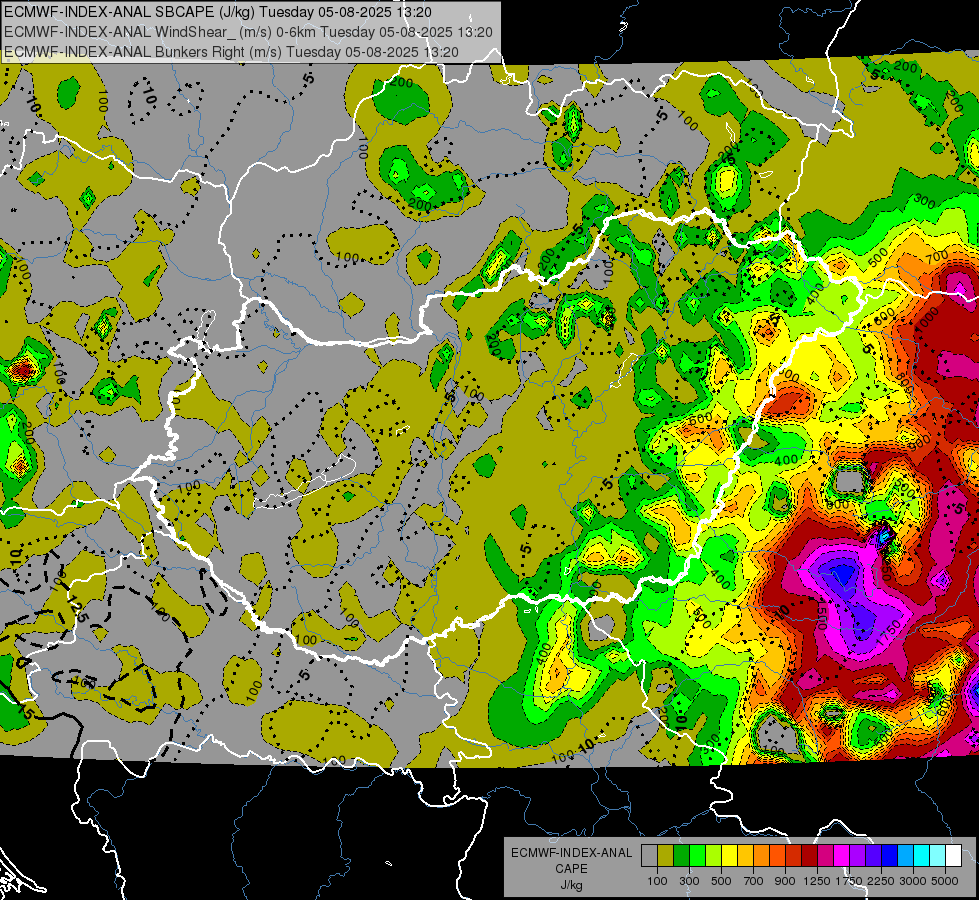Click the 900 tick label on legend scale

coord(785,881)
